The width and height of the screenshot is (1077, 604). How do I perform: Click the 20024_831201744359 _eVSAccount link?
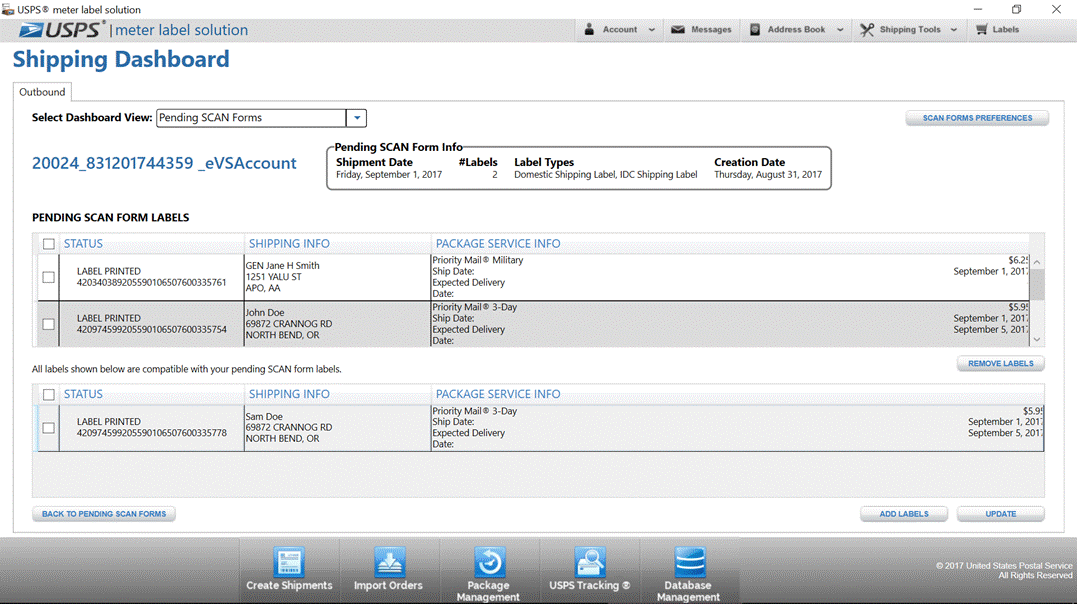[164, 163]
